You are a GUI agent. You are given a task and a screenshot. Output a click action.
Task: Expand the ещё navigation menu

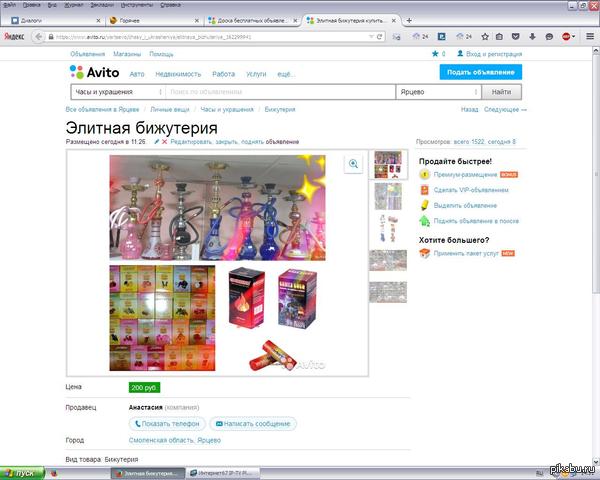coord(286,74)
